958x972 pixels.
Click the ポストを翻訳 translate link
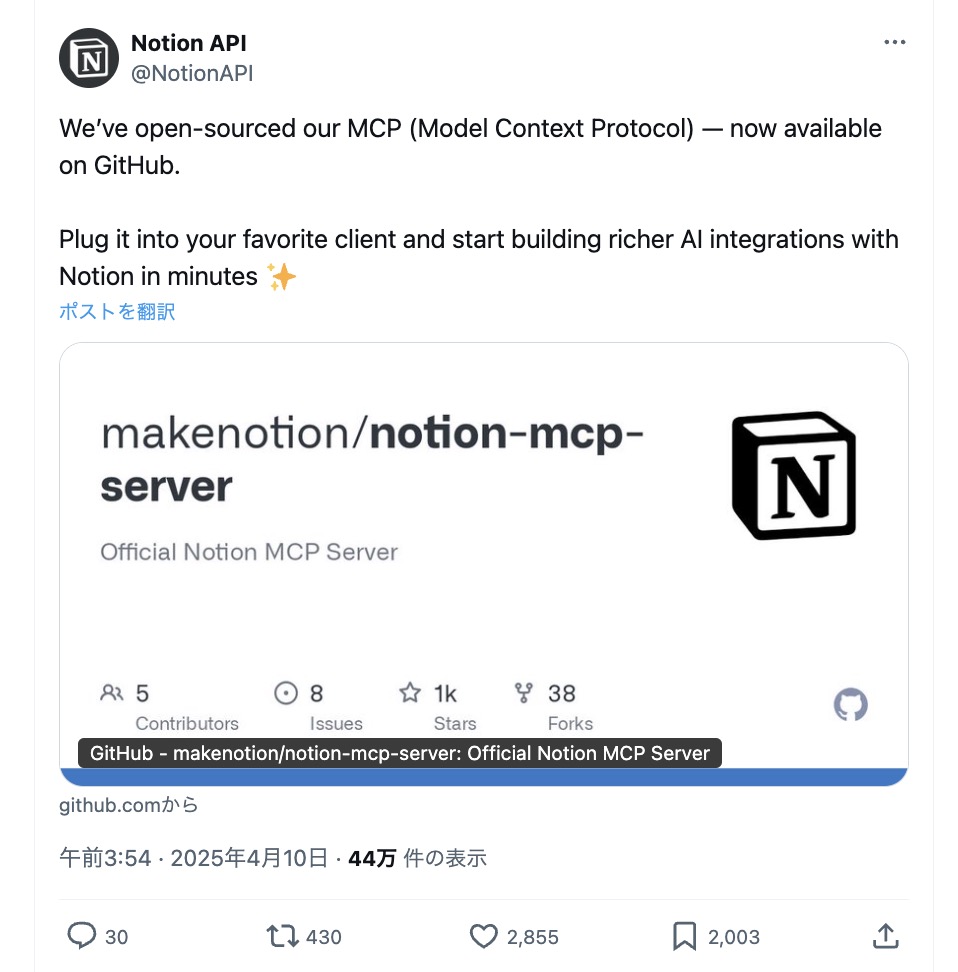(117, 311)
